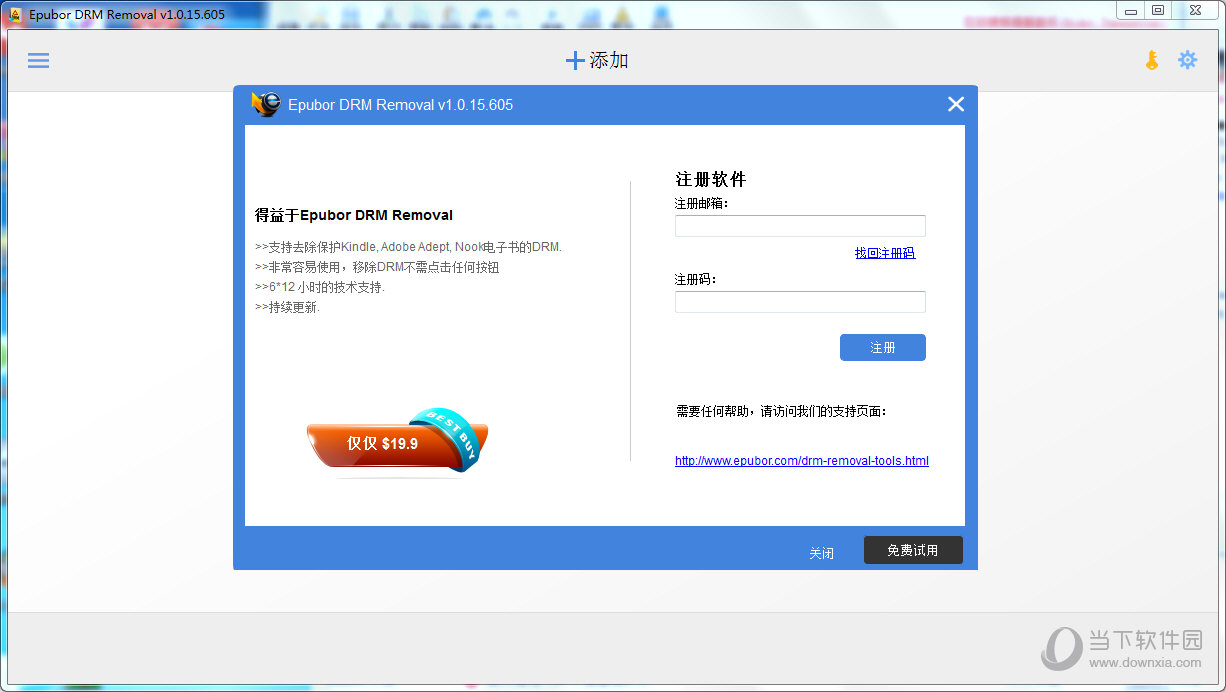This screenshot has width=1226, height=692.
Task: Maximize the Epubor DRM Removal window
Action: 1158,10
